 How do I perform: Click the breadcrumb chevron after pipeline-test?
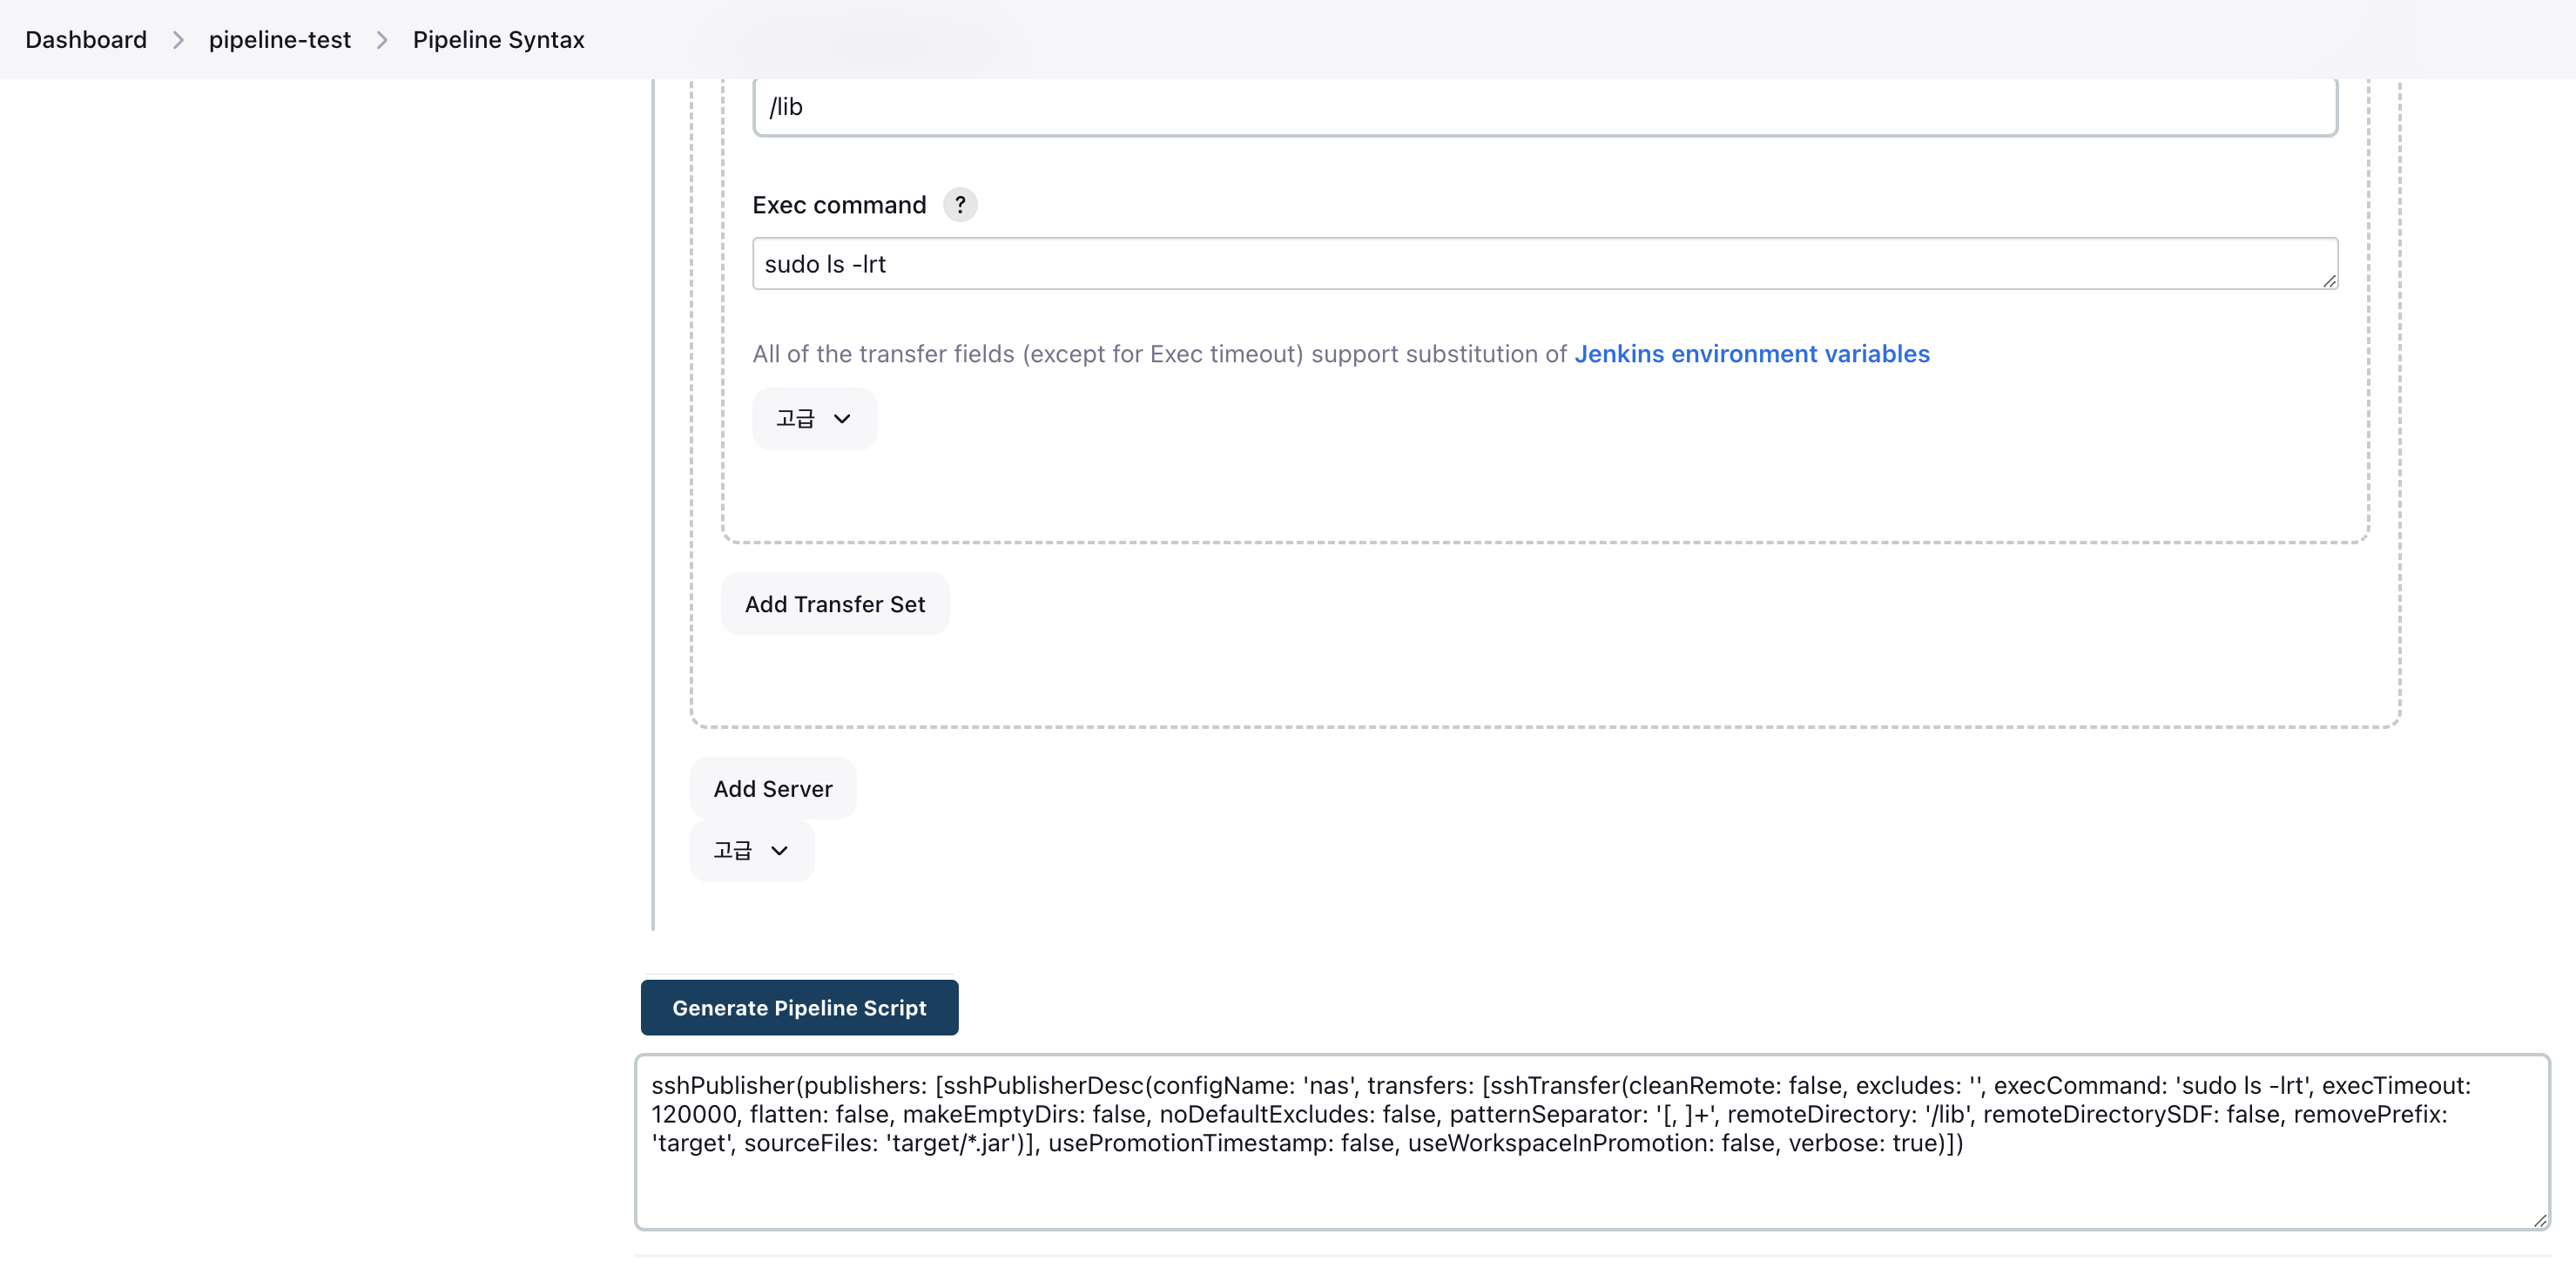pyautogui.click(x=382, y=40)
